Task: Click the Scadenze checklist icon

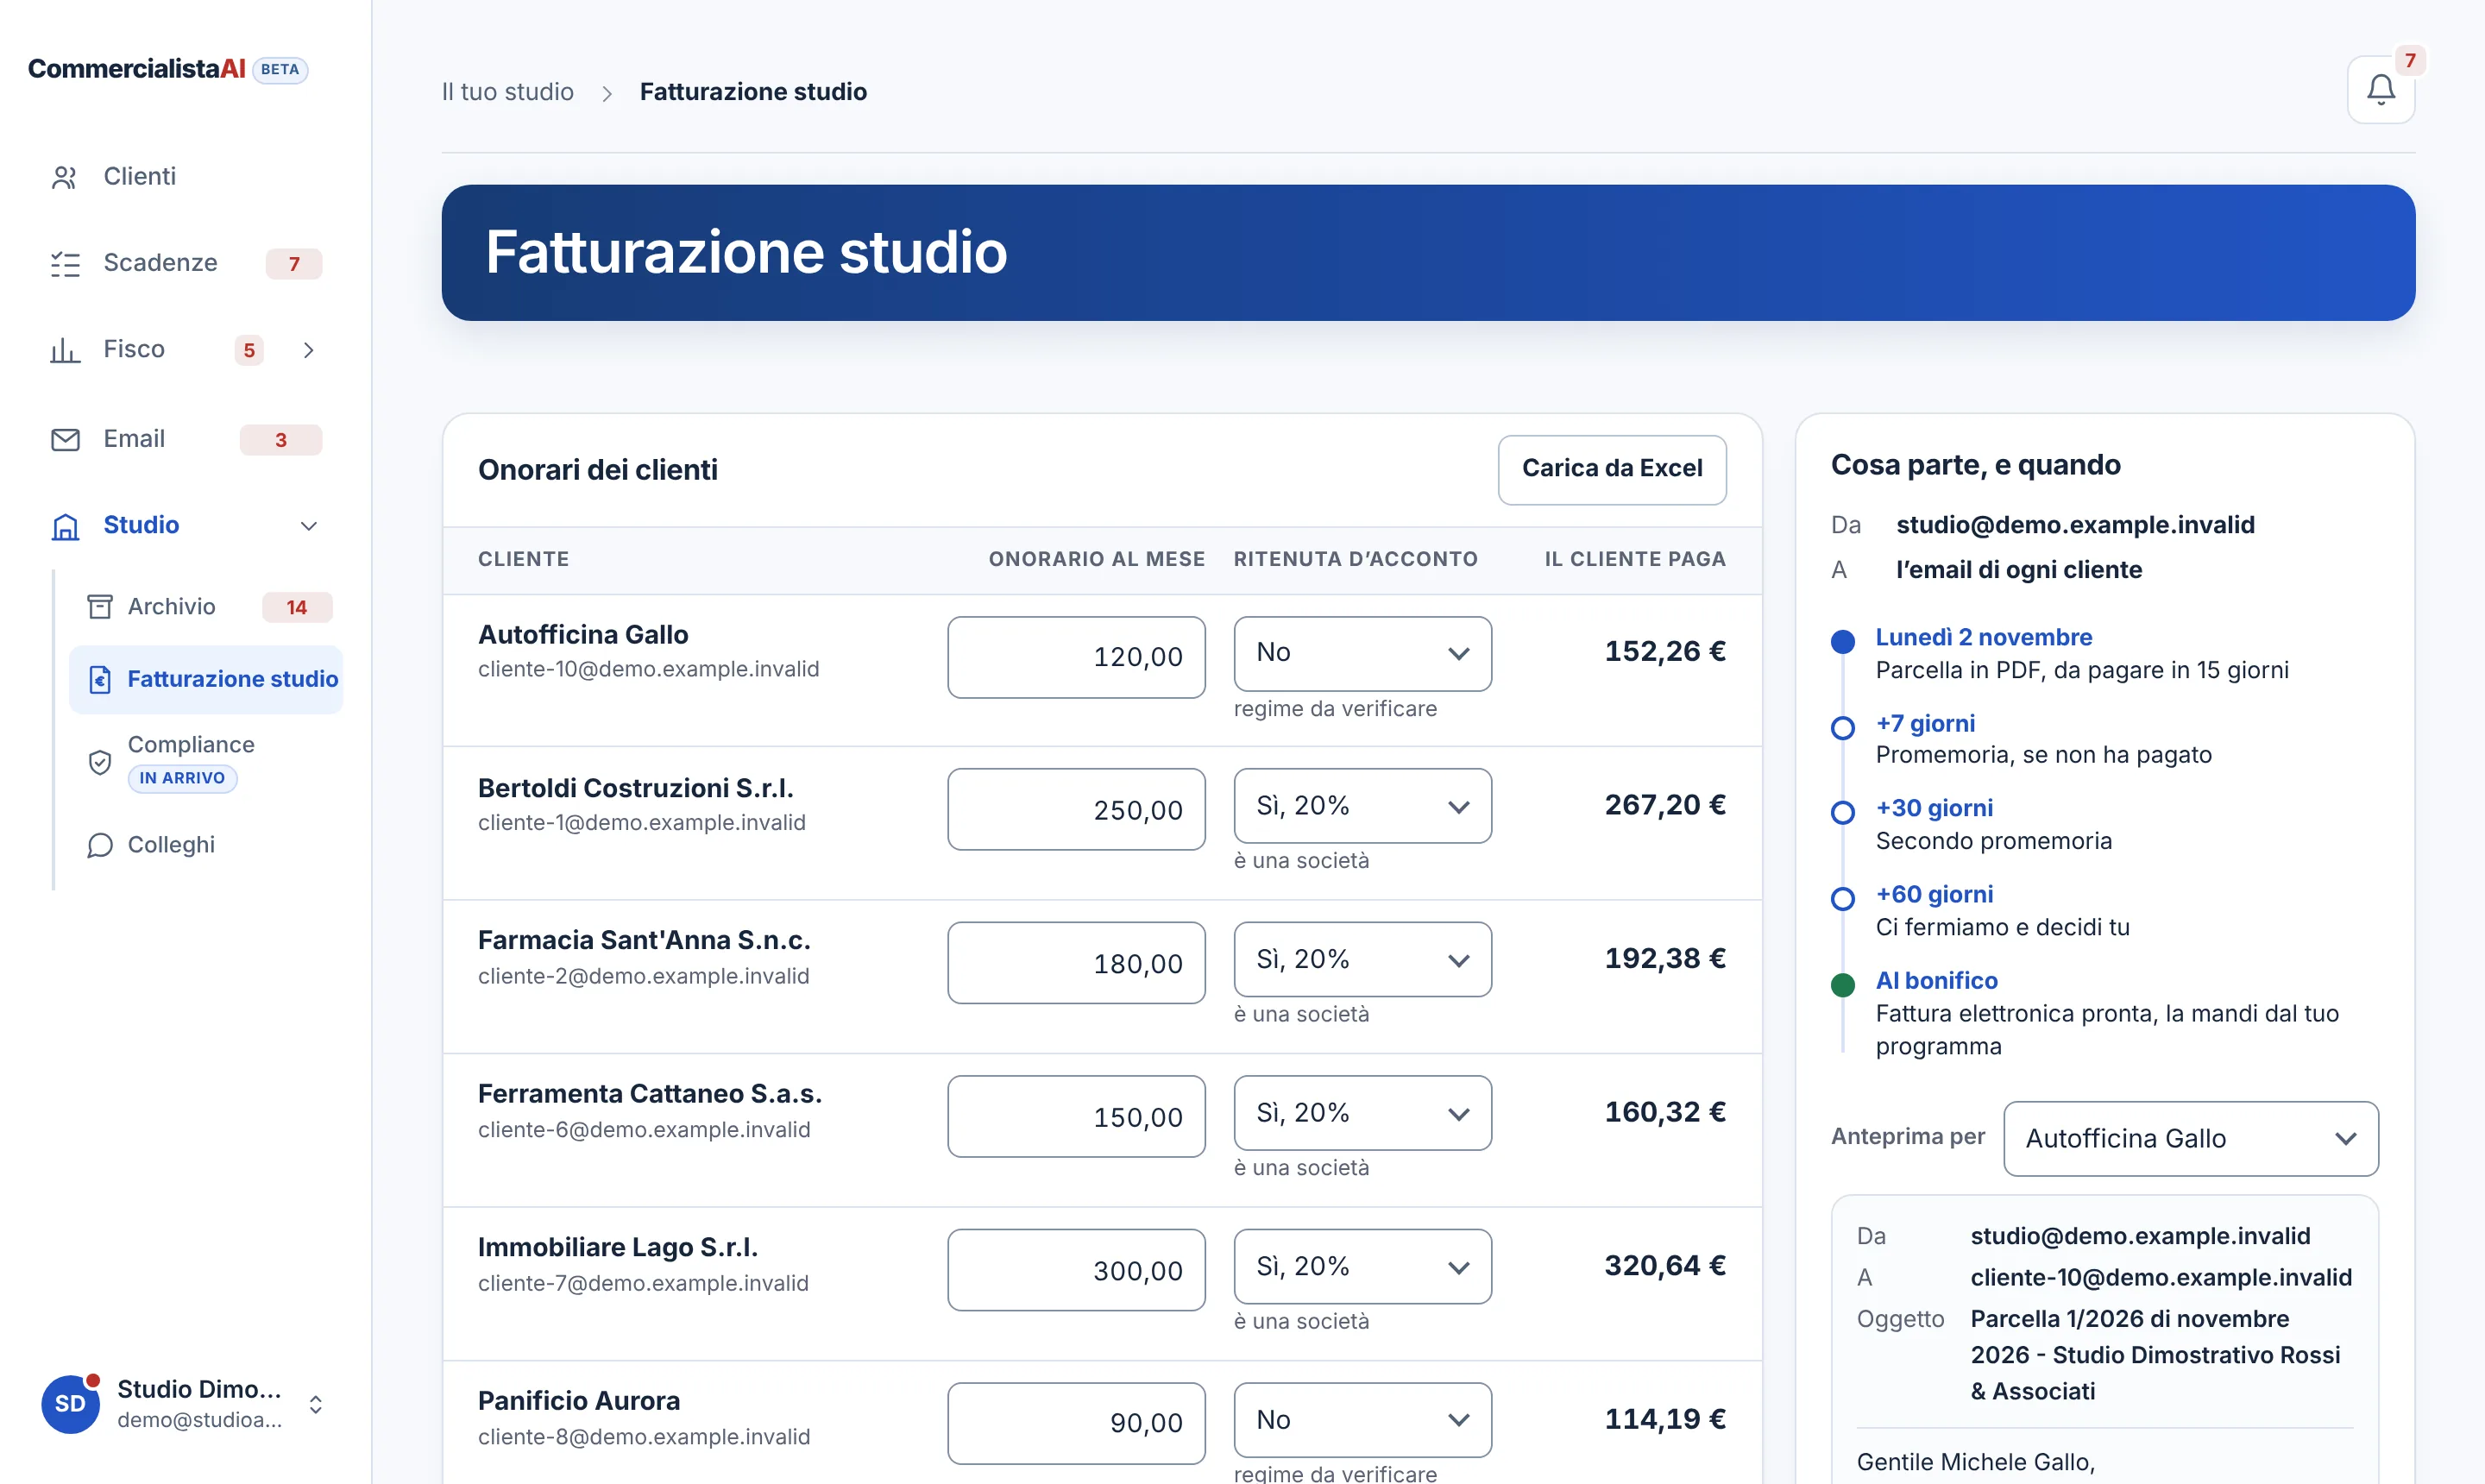Action: pos(65,264)
